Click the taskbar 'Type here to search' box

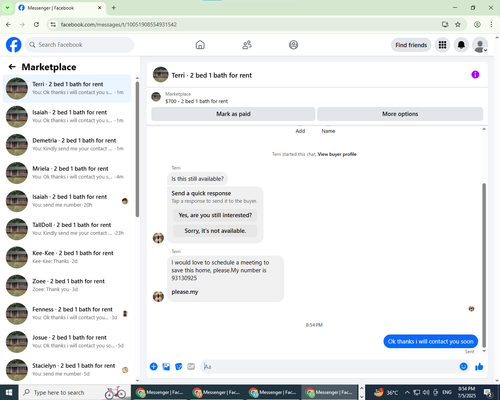tap(74, 392)
